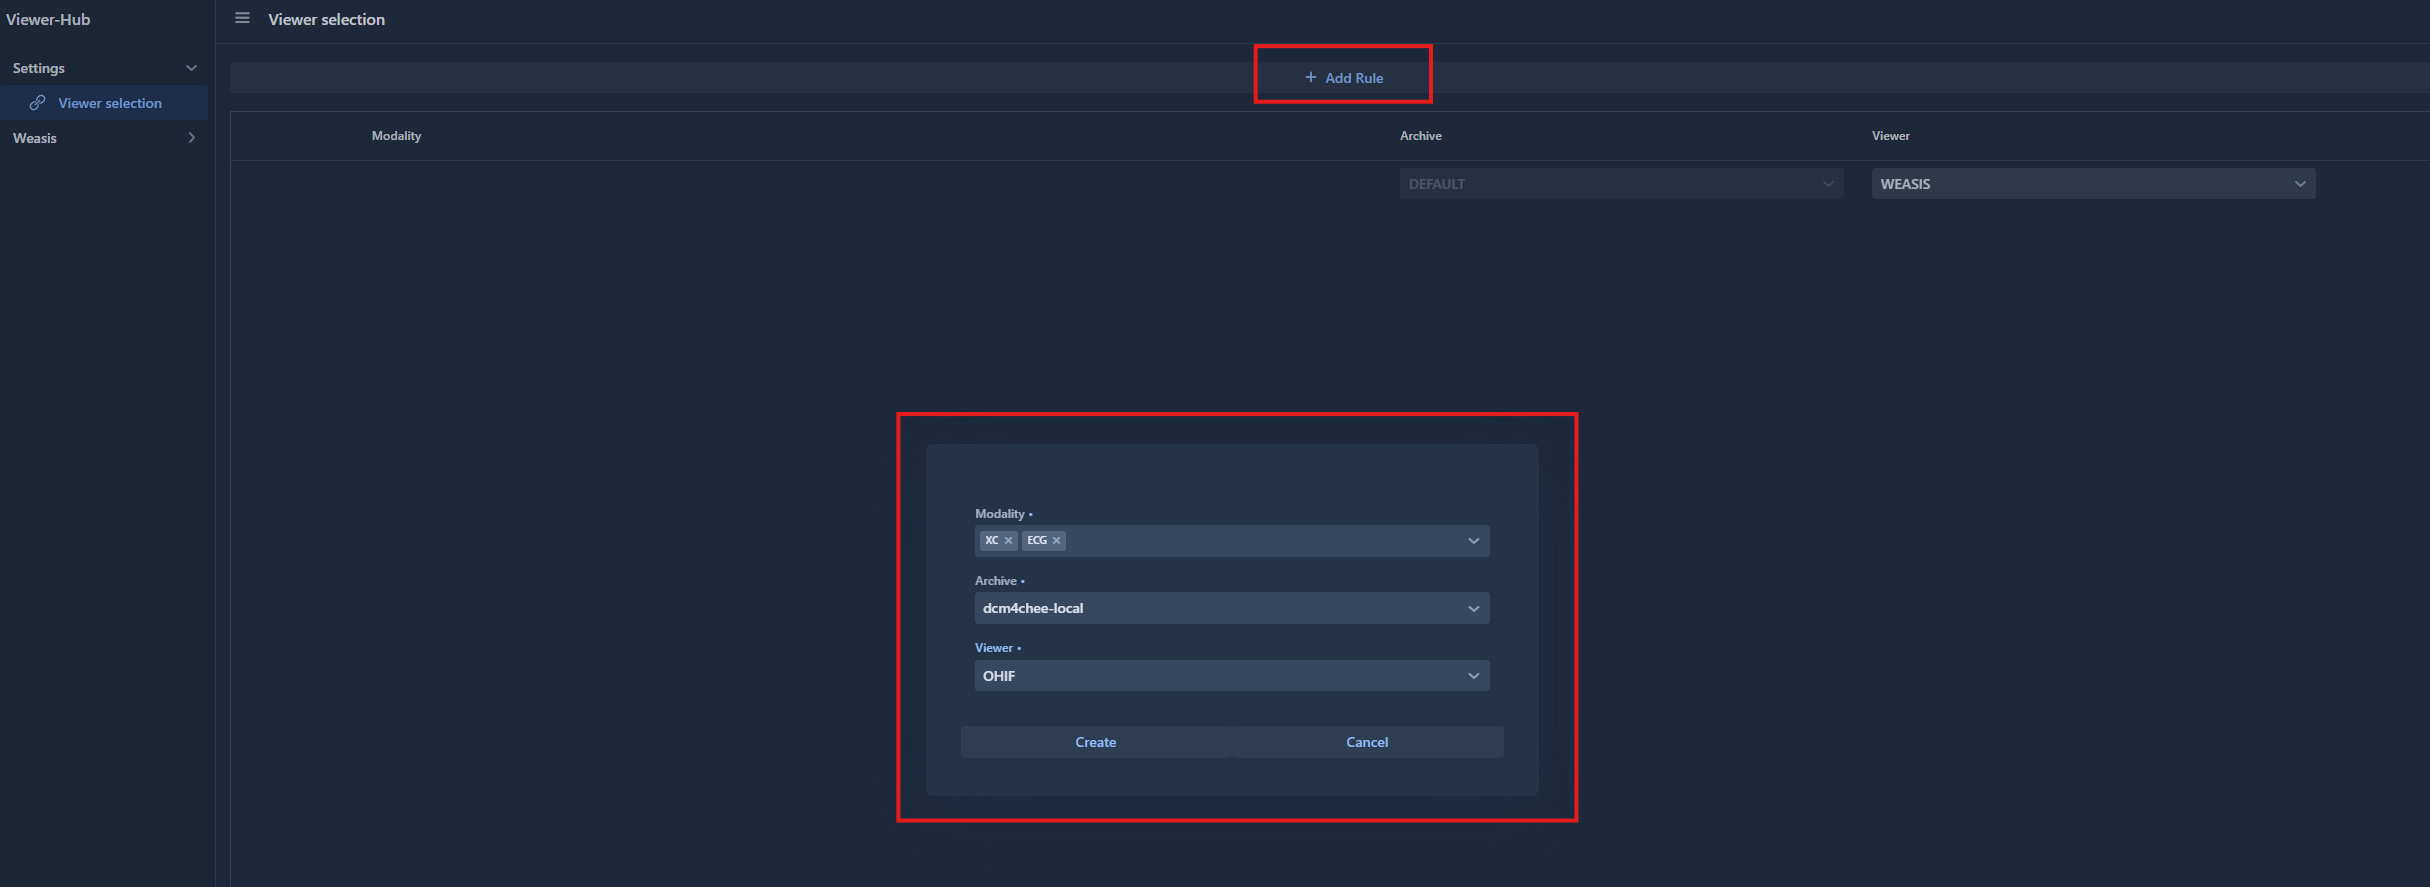Viewport: 2430px width, 887px height.
Task: Click the Archive column header
Action: tap(1420, 136)
